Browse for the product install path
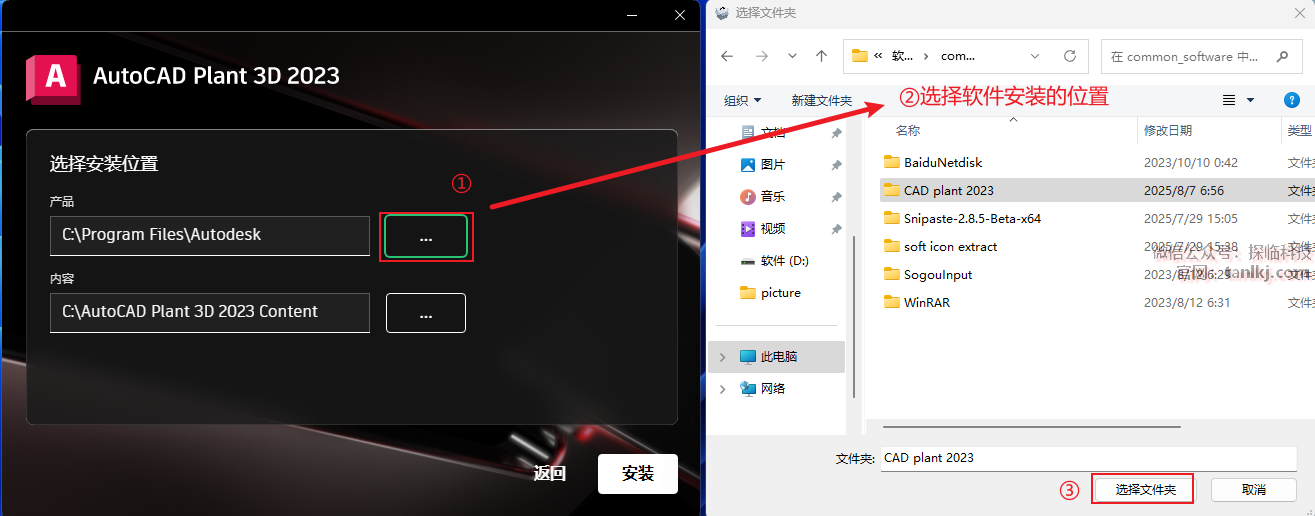Image resolution: width=1315 pixels, height=516 pixels. pyautogui.click(x=426, y=236)
